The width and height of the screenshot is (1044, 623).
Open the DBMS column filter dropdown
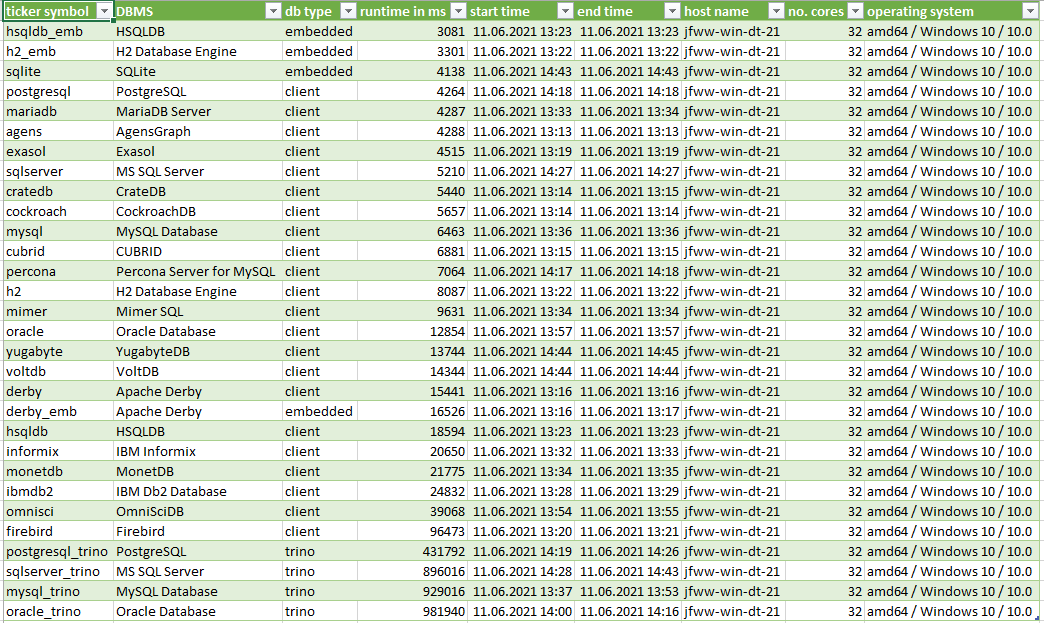pyautogui.click(x=273, y=11)
